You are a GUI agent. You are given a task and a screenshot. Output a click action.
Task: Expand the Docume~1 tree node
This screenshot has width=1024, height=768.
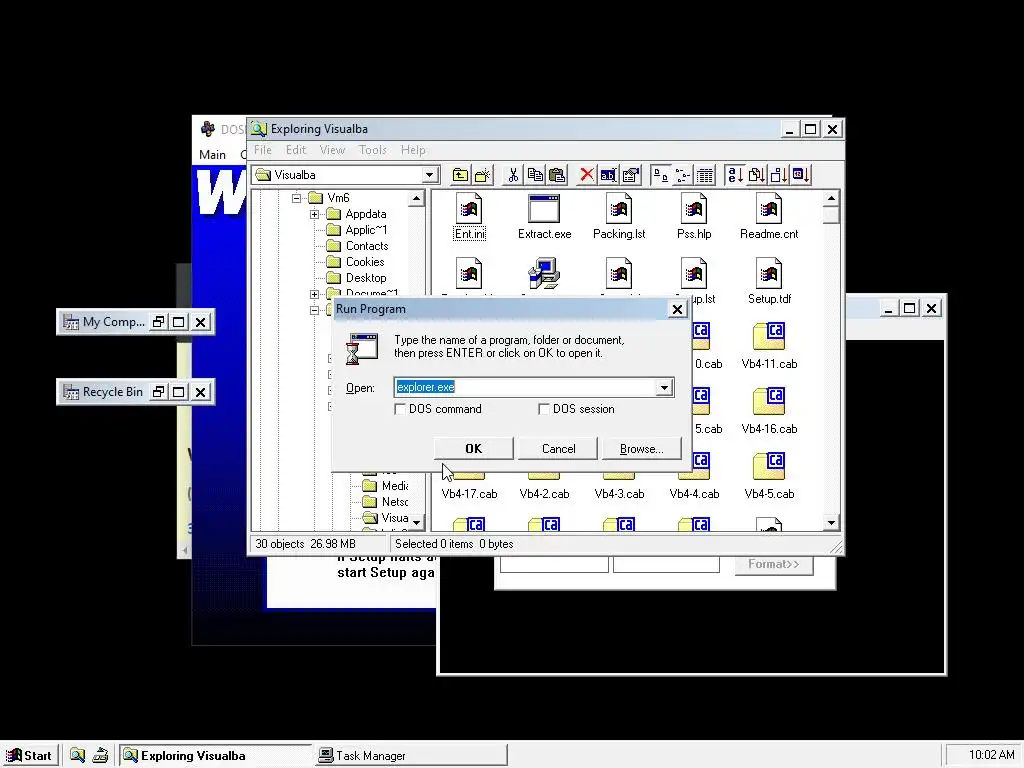[314, 294]
